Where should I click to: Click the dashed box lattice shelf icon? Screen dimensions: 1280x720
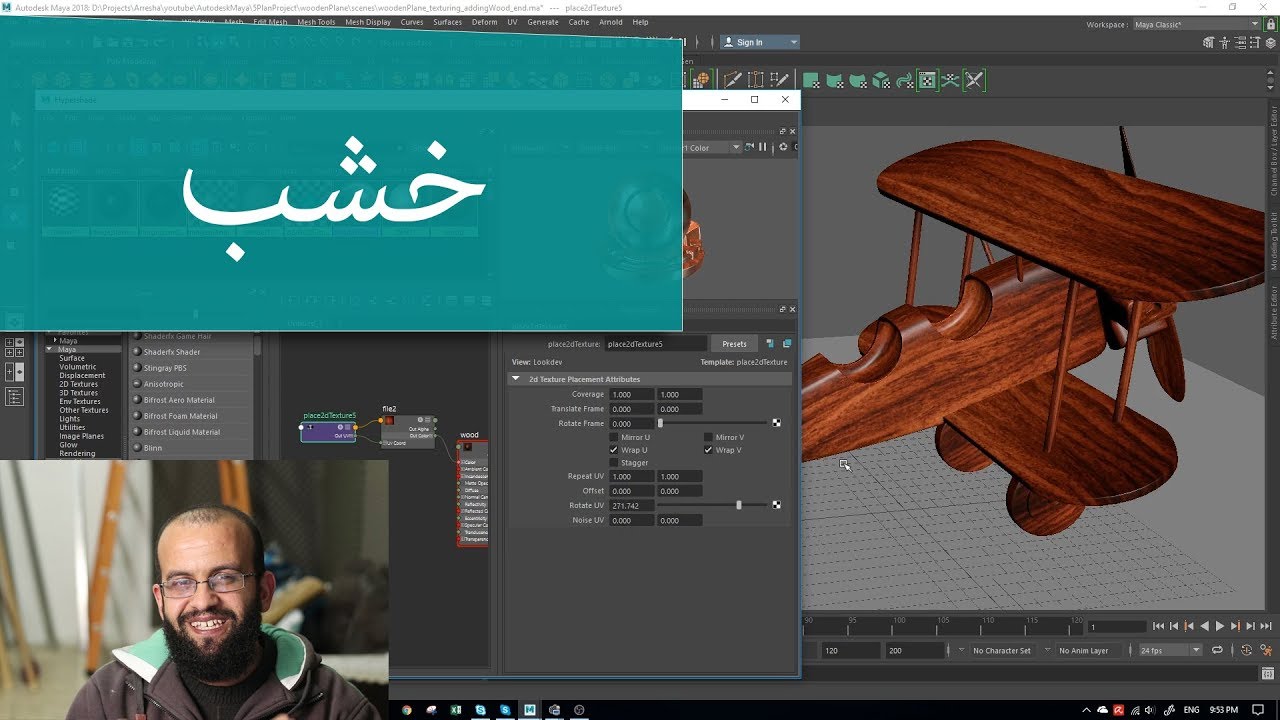click(x=756, y=80)
